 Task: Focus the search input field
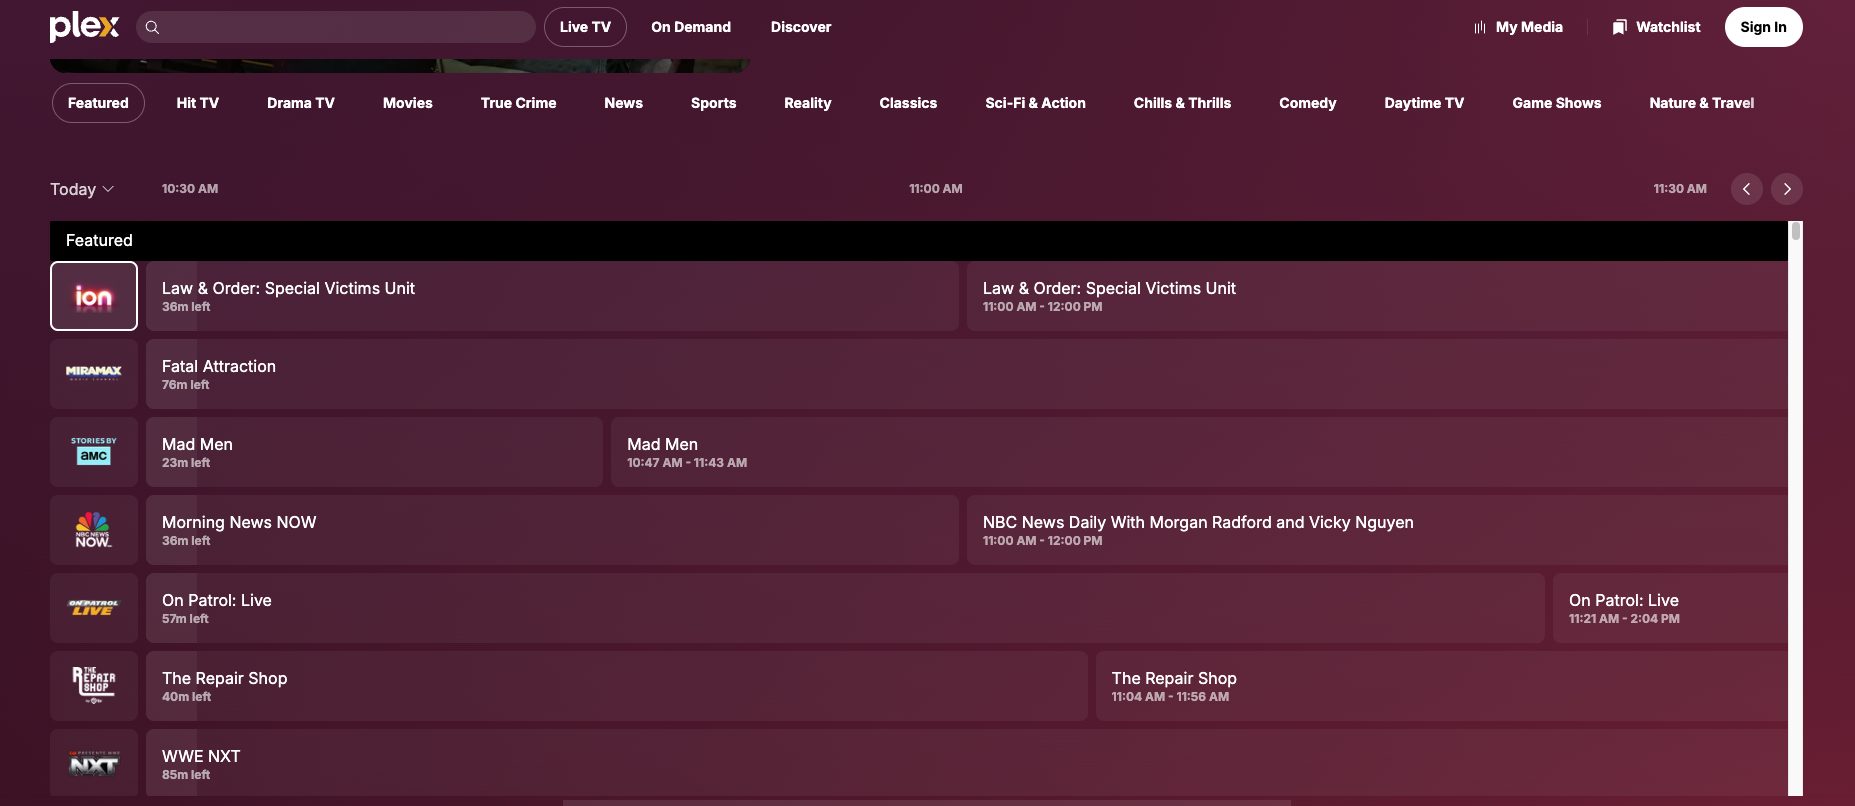click(x=335, y=27)
